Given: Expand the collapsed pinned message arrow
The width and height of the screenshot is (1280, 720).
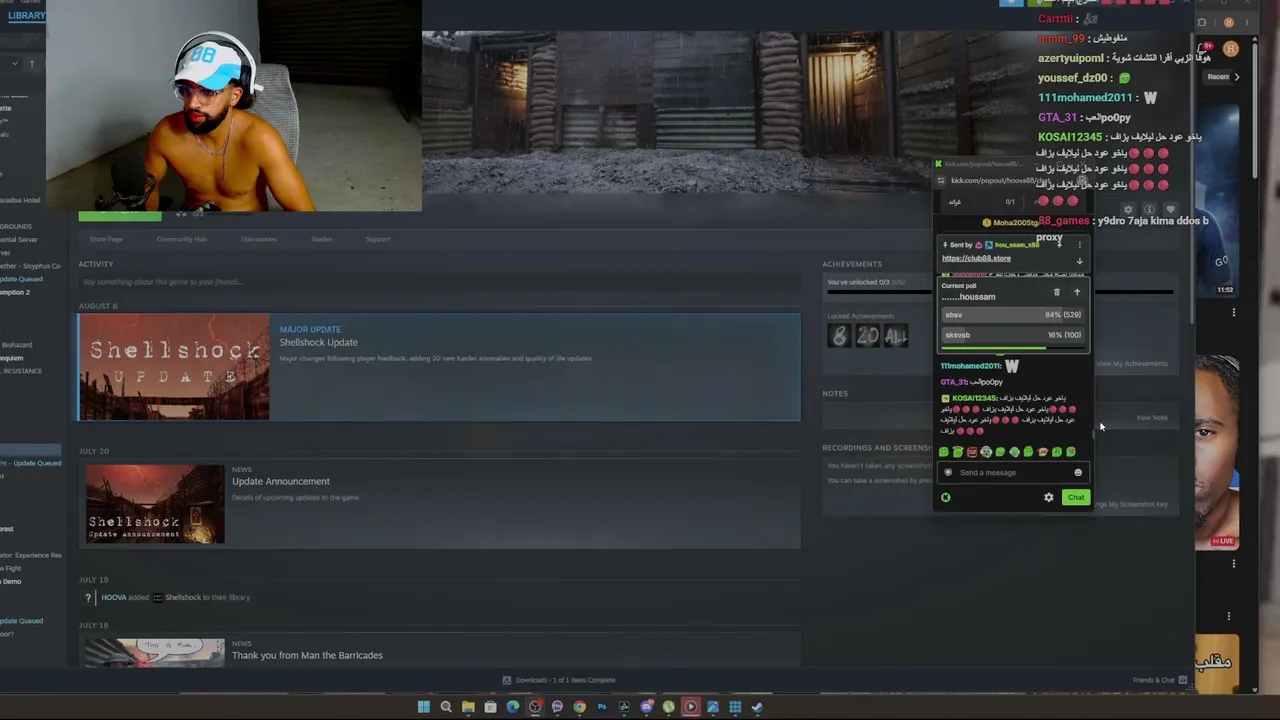Looking at the screenshot, I should [1079, 261].
